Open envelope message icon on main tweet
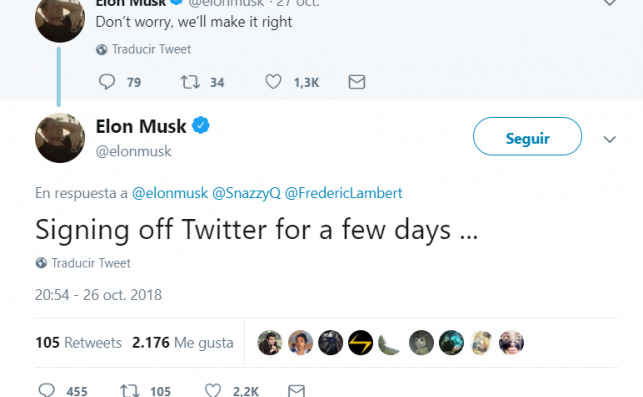Screen dimensions: 643x397 tap(296, 390)
